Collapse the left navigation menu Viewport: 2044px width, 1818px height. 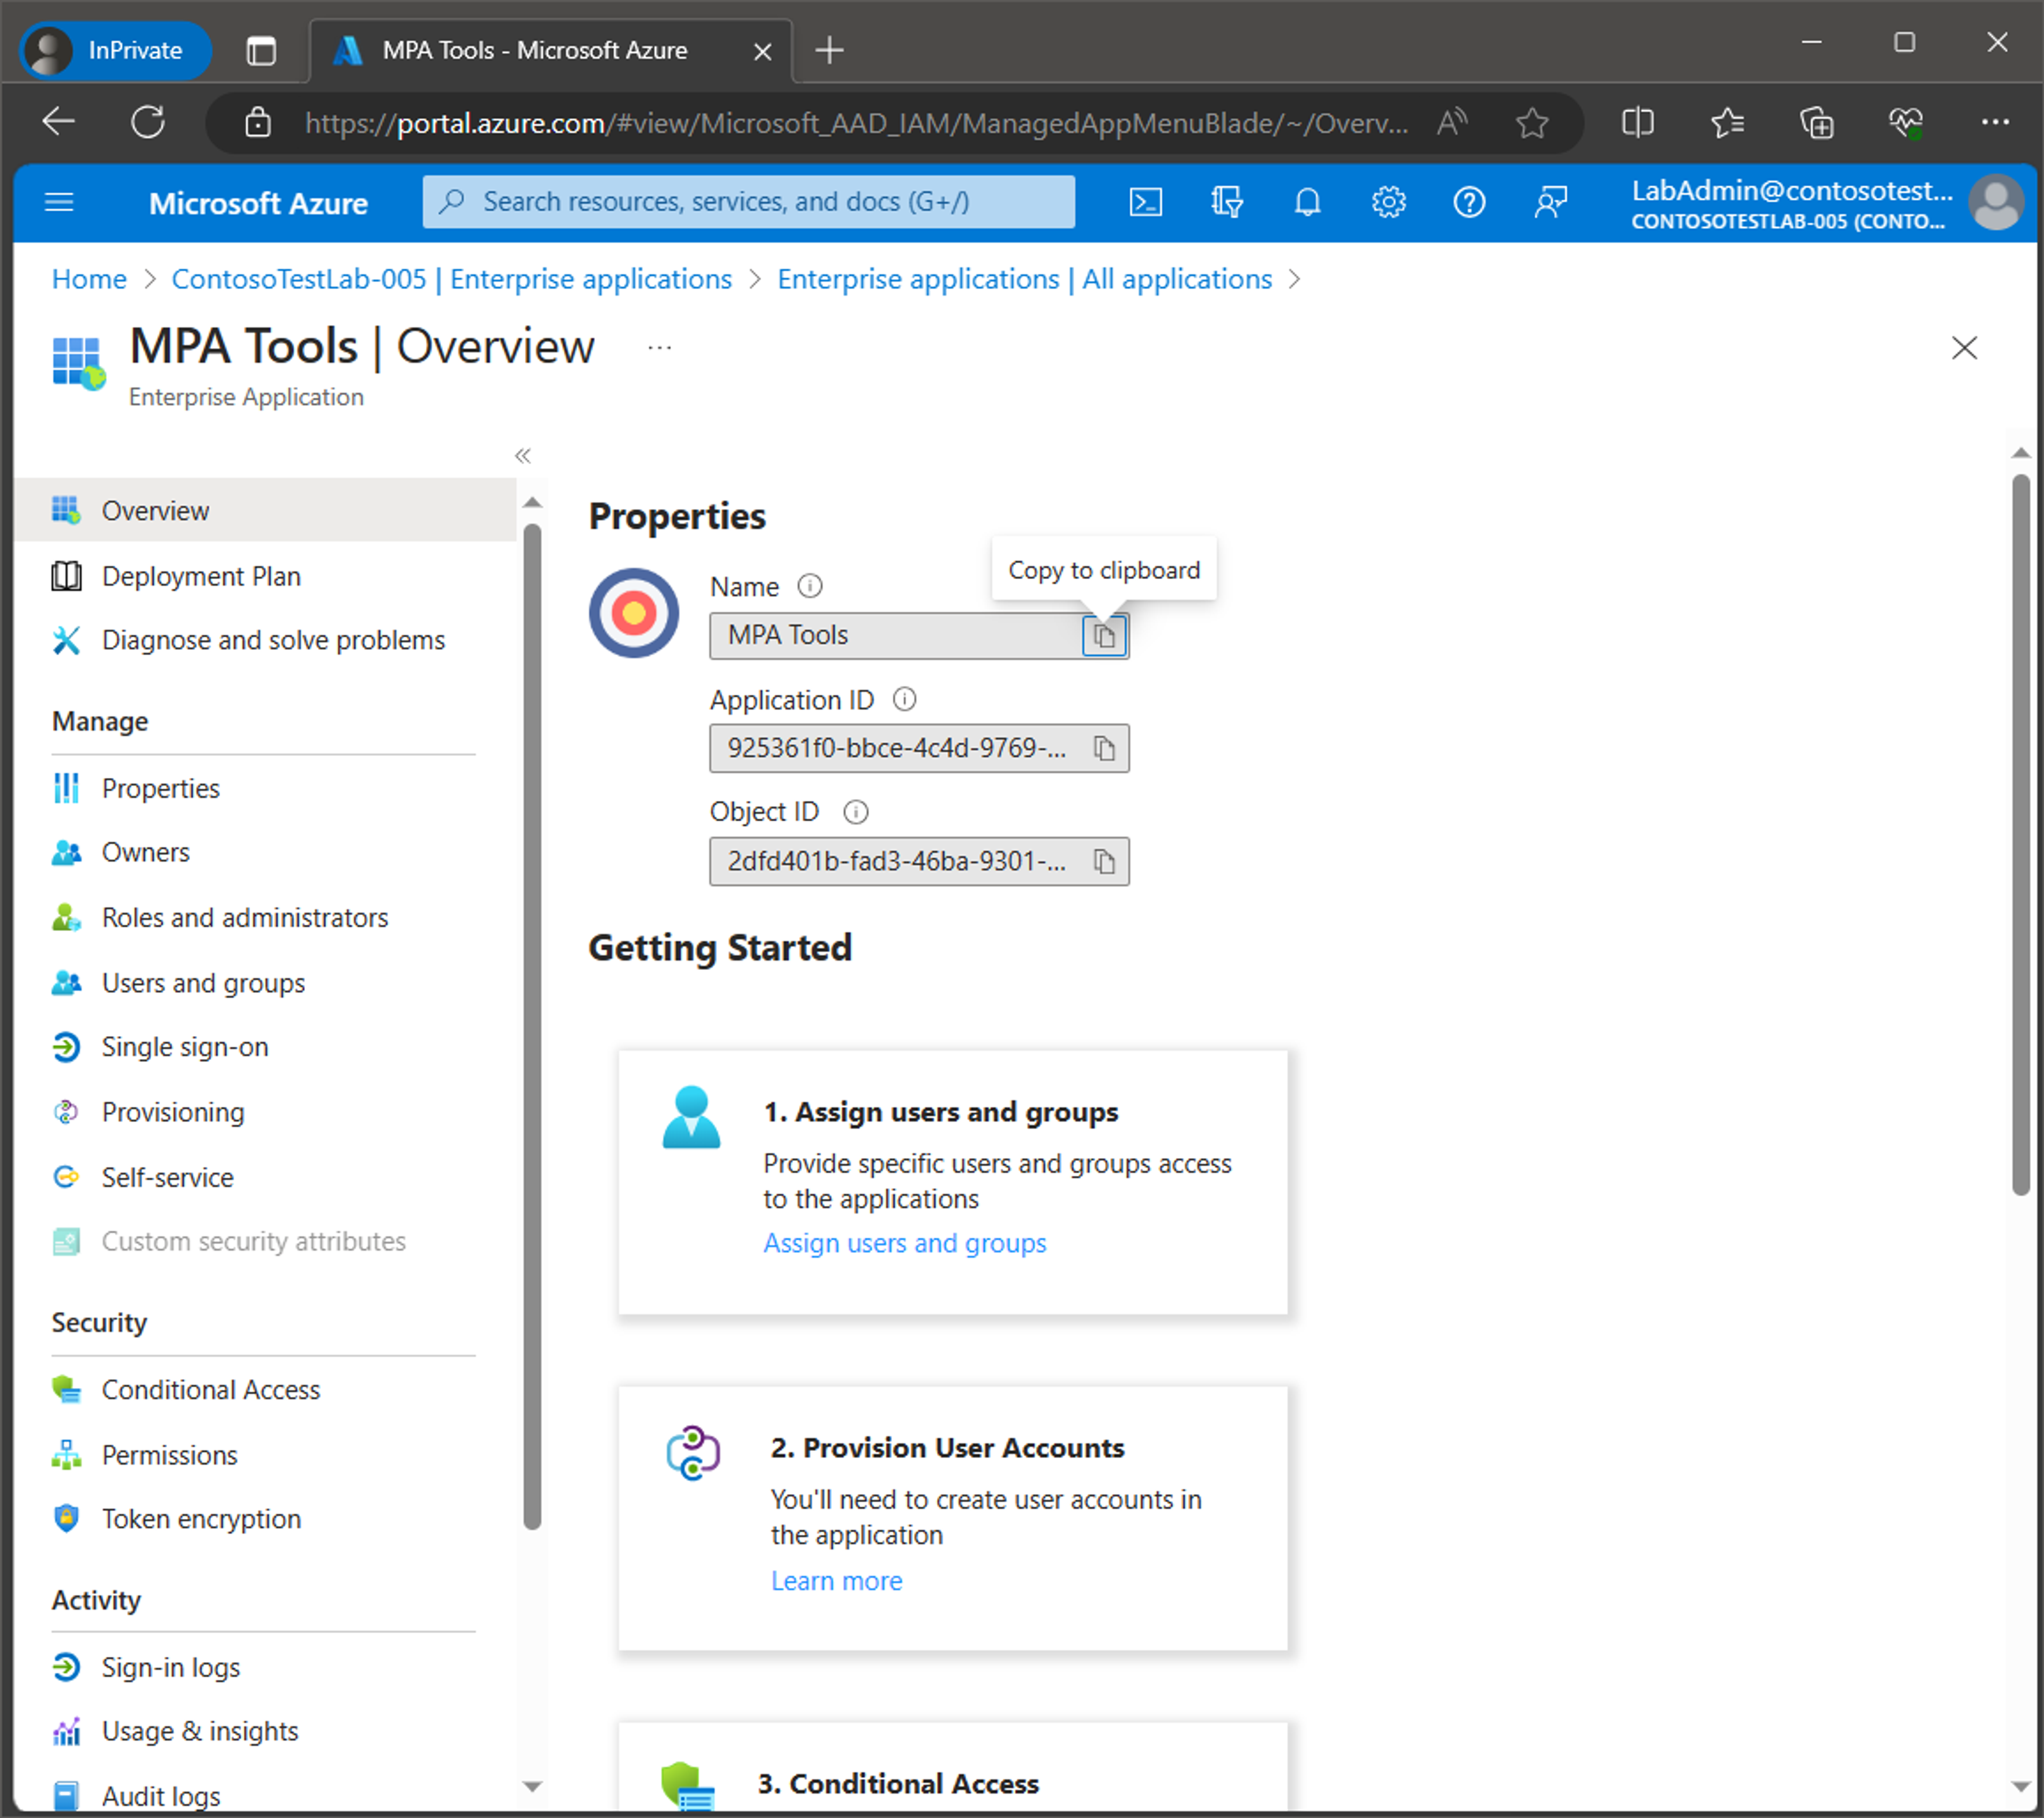point(523,456)
